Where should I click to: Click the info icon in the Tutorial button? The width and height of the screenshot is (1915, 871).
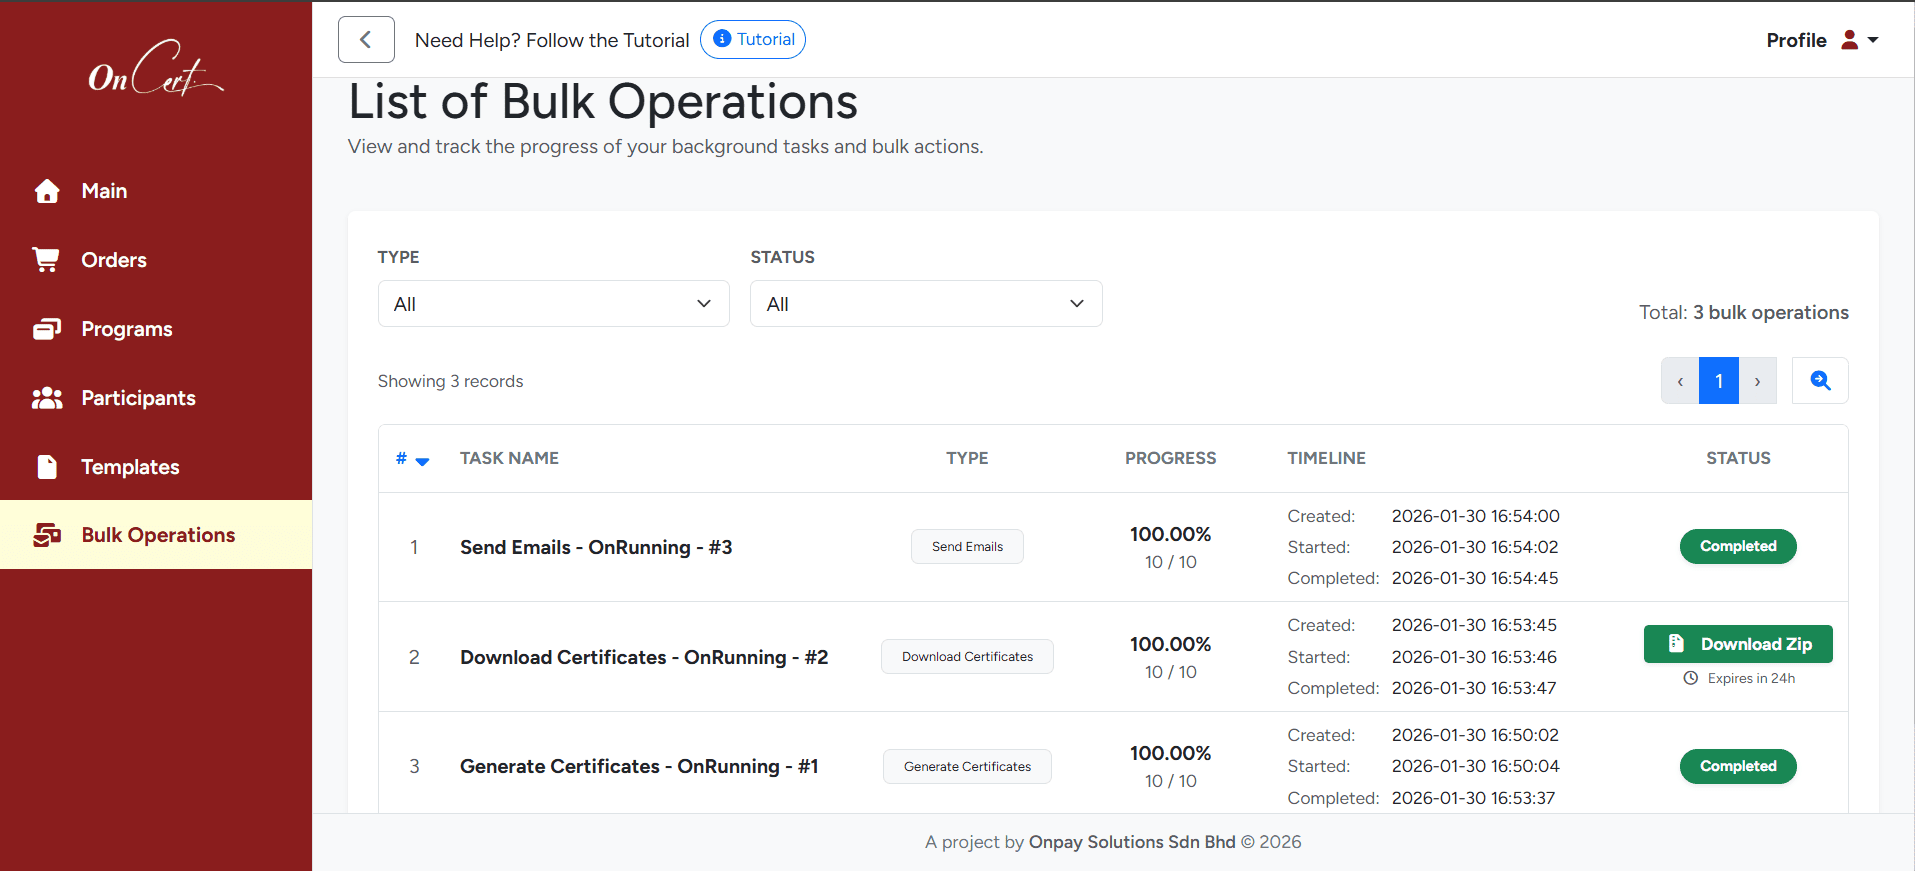pos(722,39)
